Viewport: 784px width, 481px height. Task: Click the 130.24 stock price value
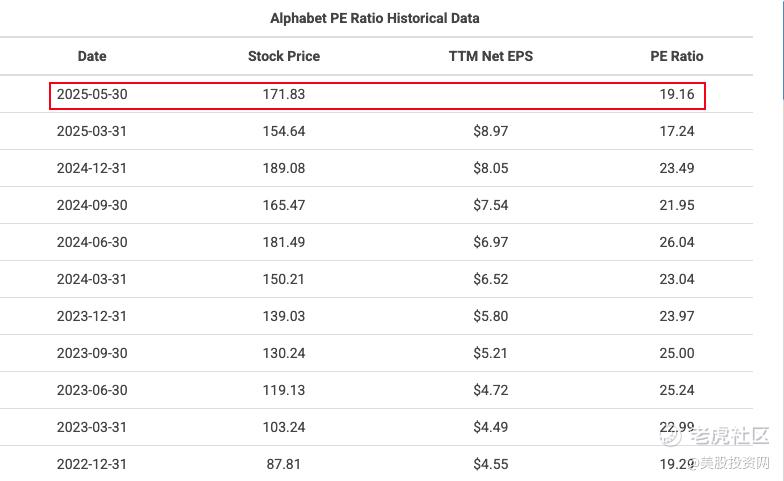pos(284,353)
